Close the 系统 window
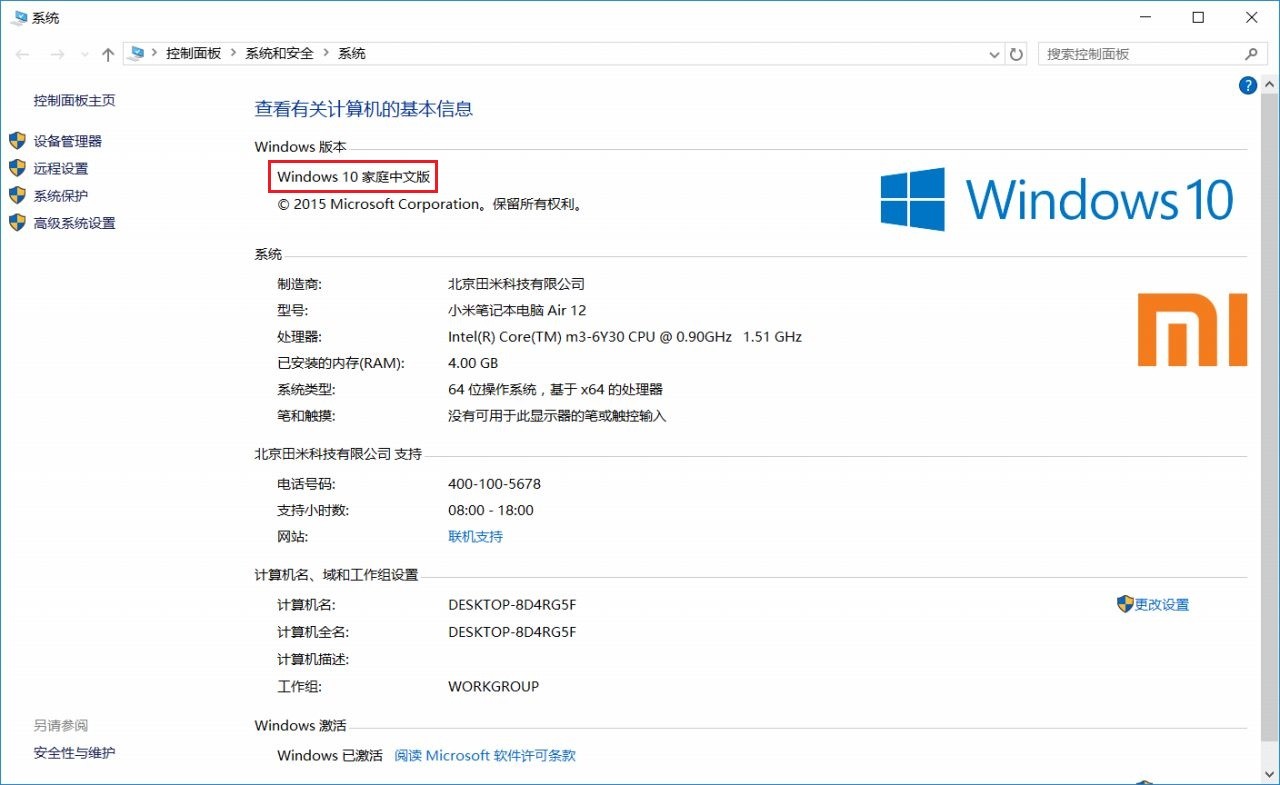 point(1252,18)
